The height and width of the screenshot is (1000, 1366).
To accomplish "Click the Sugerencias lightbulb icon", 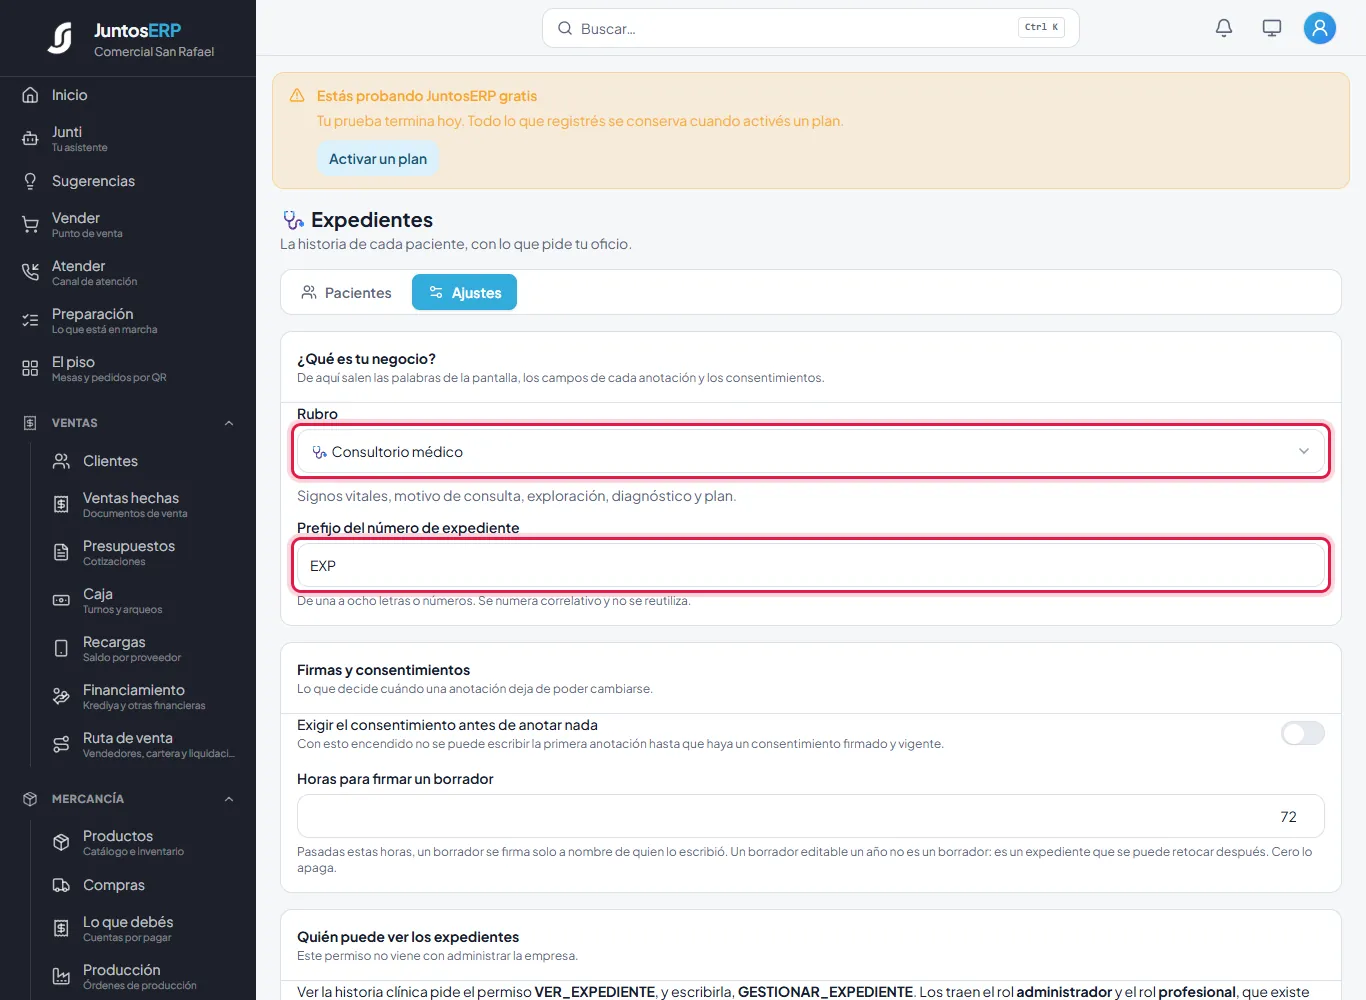I will click(x=30, y=181).
